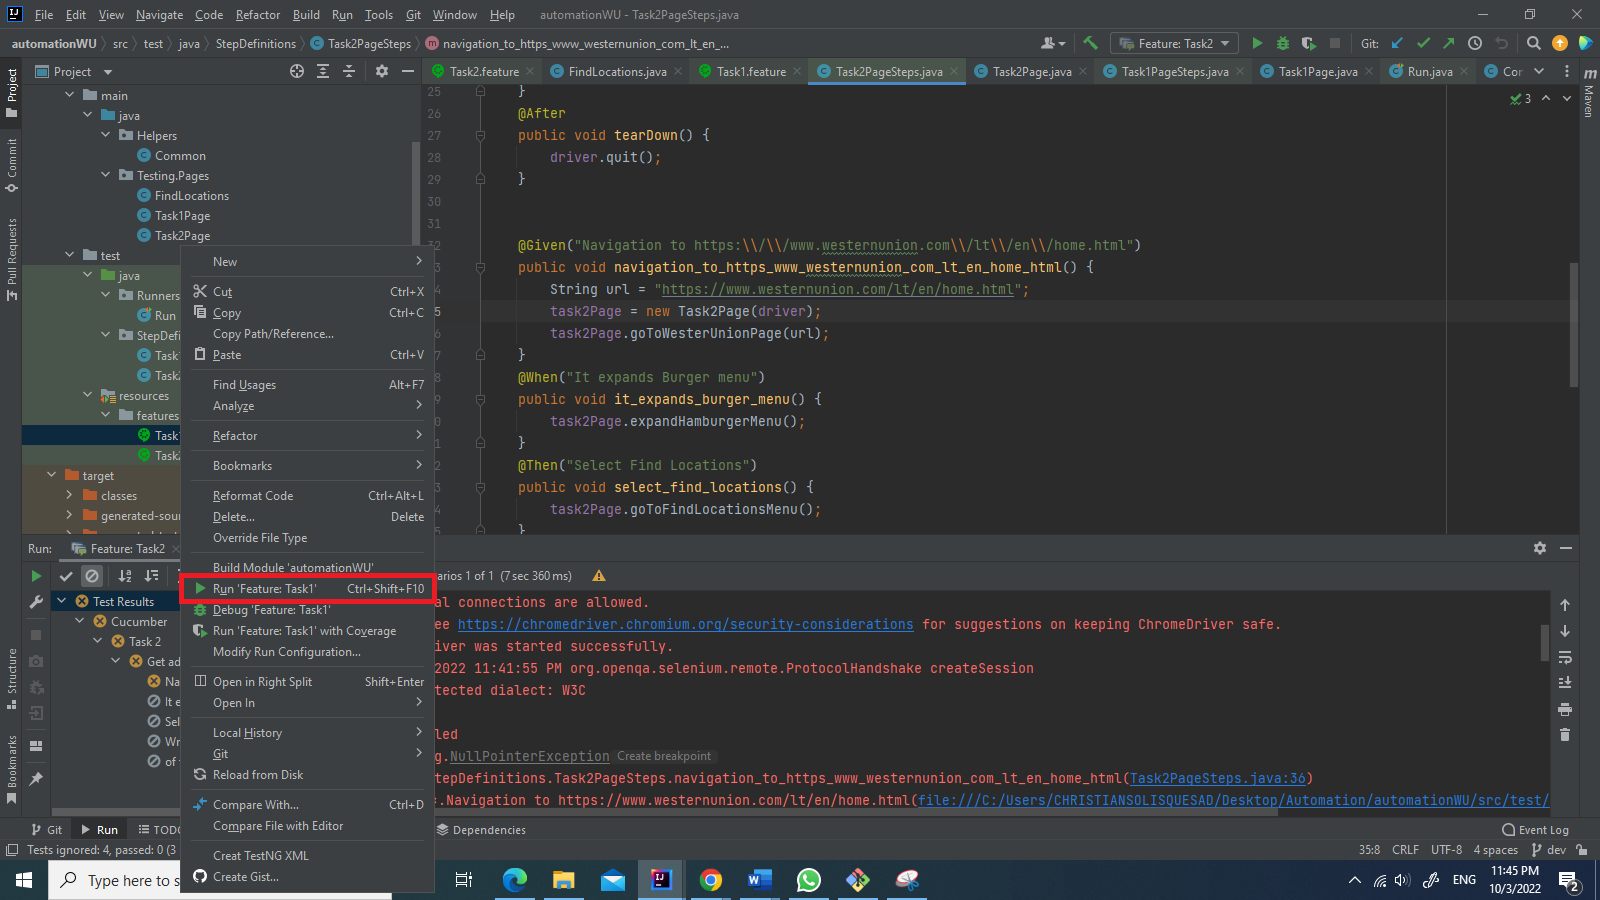Open Chrome from Windows taskbar
Viewport: 1600px width, 900px height.
(x=711, y=880)
